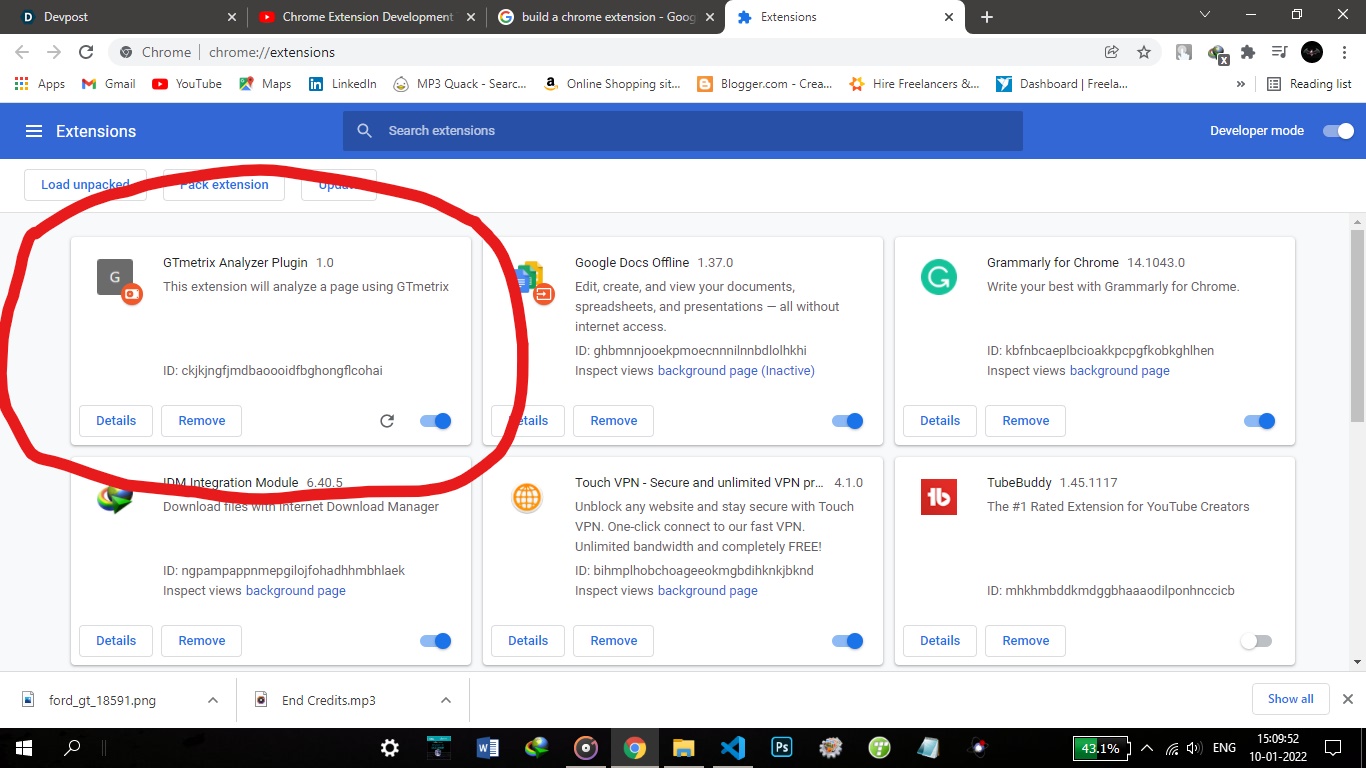This screenshot has height=768, width=1366.
Task: Click the Search extensions field
Action: (x=683, y=131)
